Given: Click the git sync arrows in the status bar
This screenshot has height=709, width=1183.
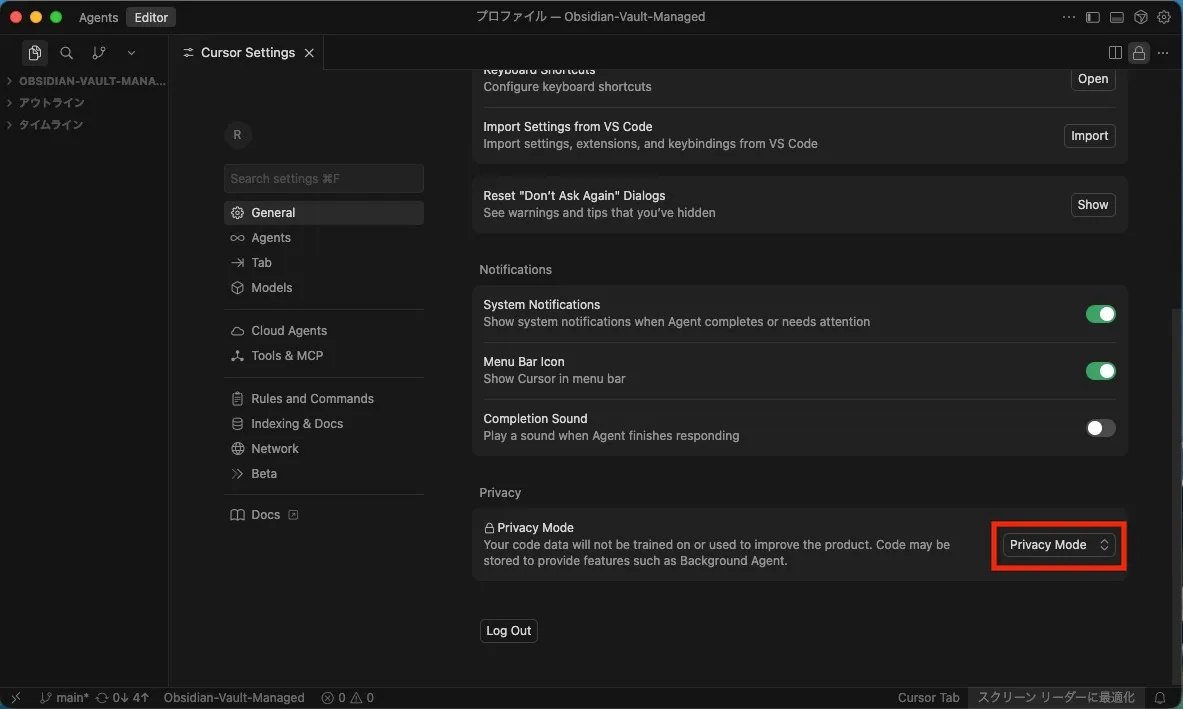Looking at the screenshot, I should (x=100, y=697).
